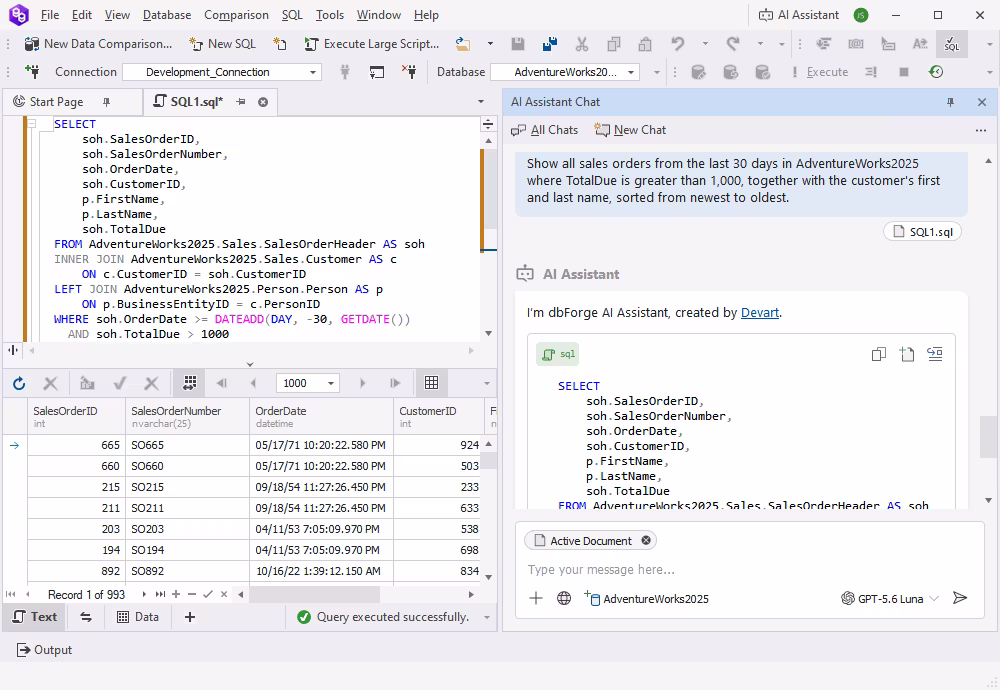The image size is (1000, 690).
Task: Copy the AI-generated SQL code
Action: click(879, 354)
